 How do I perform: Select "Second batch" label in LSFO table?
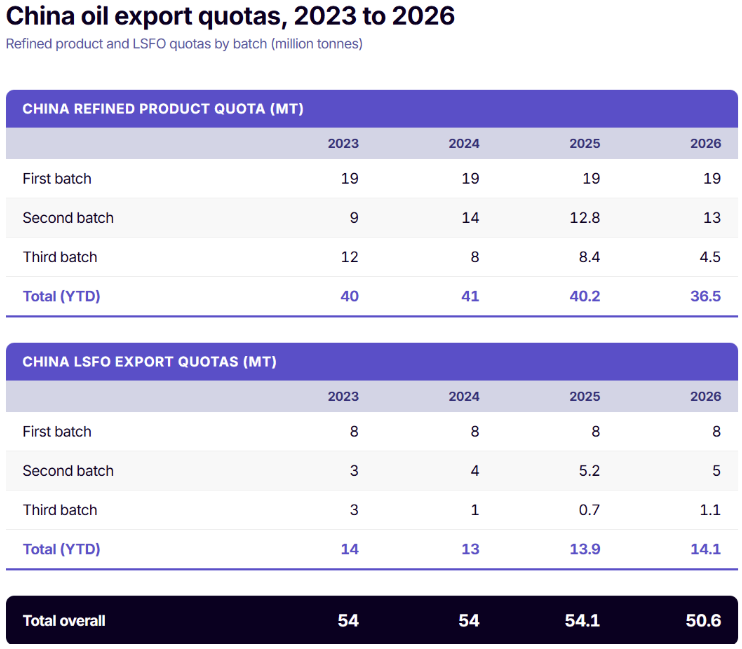click(68, 471)
